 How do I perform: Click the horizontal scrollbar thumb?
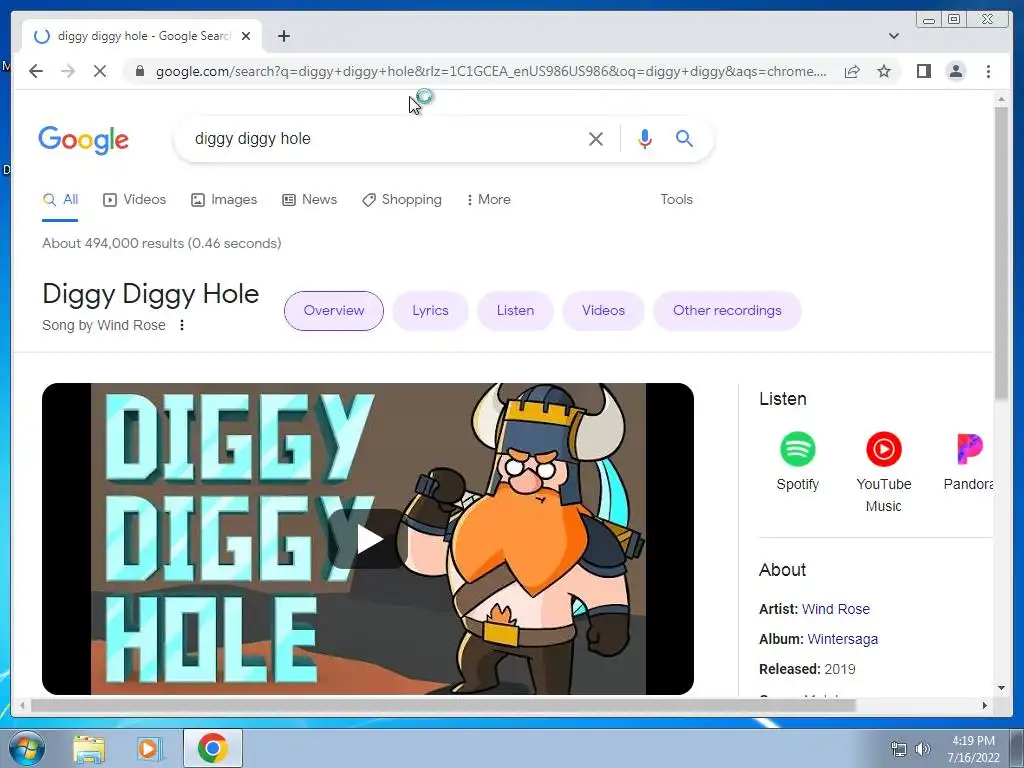[x=443, y=705]
